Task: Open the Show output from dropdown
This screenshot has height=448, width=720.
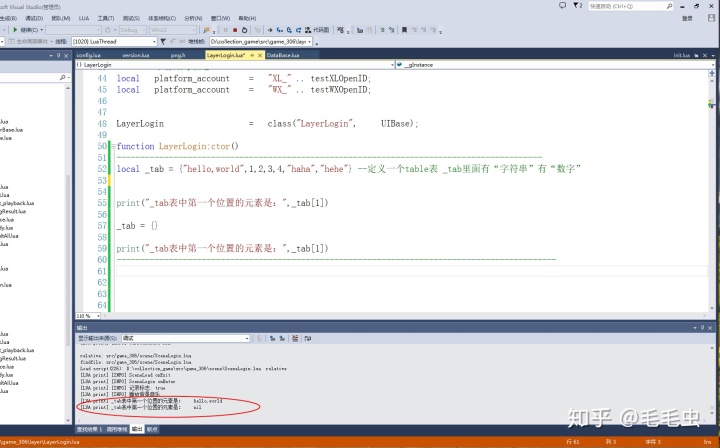Action: point(247,338)
